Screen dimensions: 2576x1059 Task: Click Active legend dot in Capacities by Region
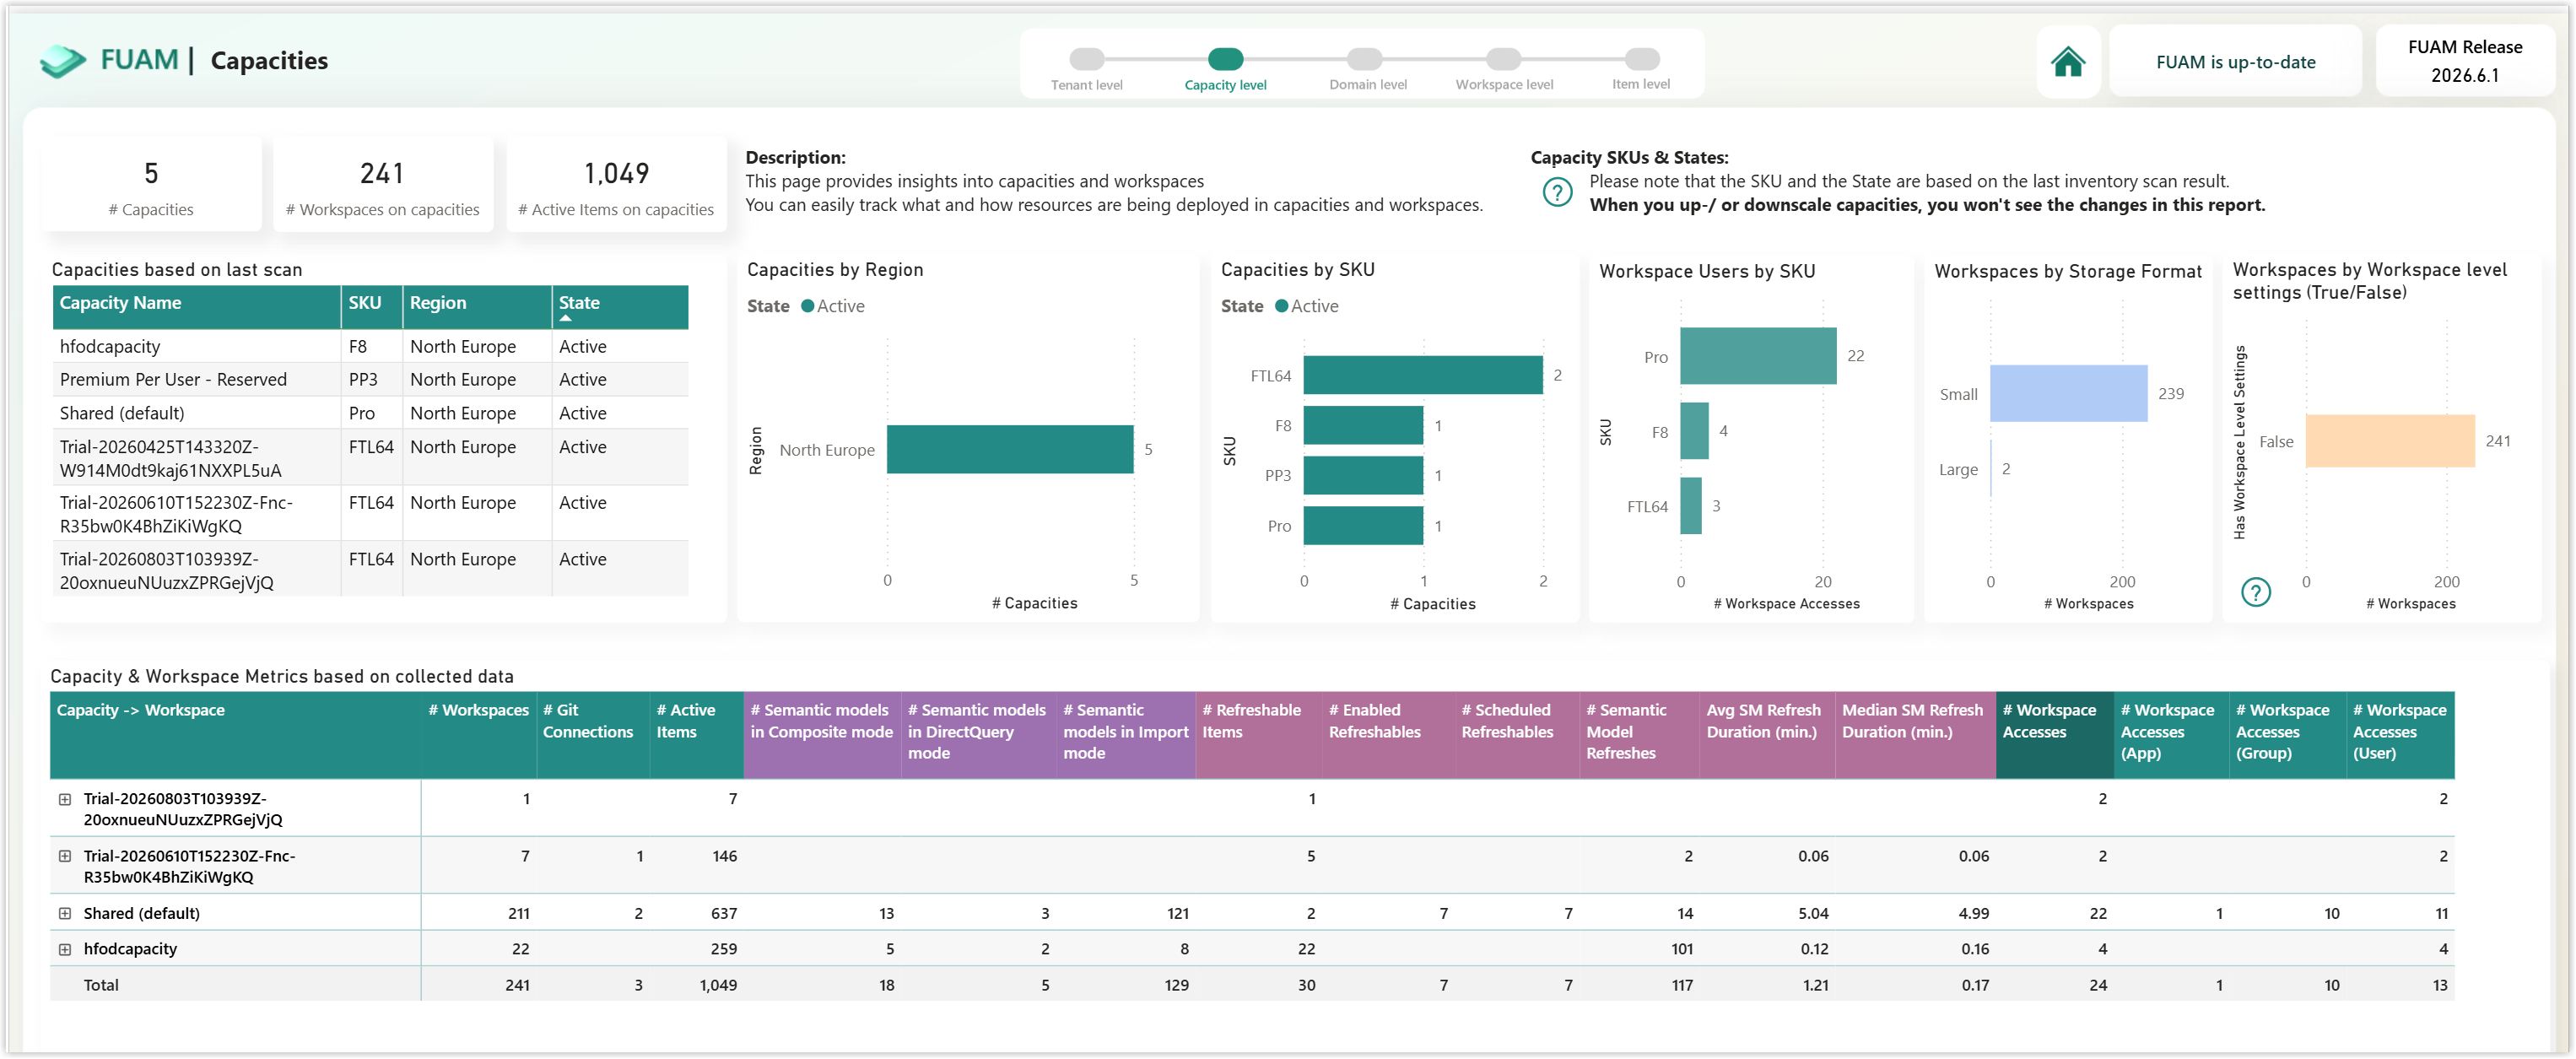[807, 306]
